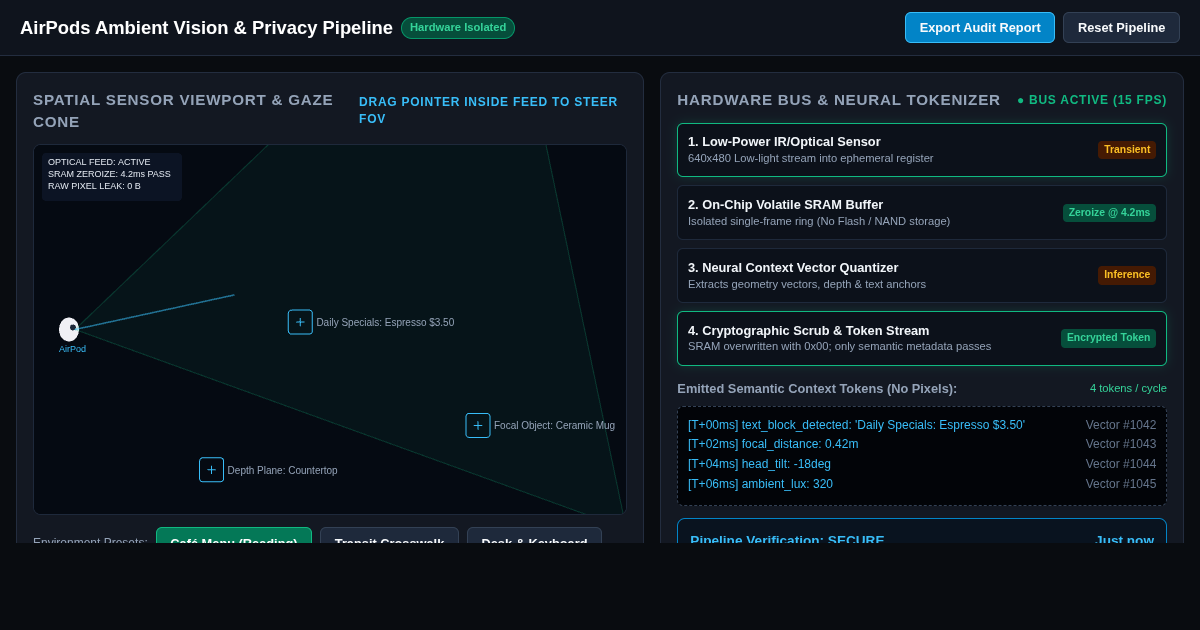
Task: Click Vector #1045 label
Action: [x=1121, y=484]
